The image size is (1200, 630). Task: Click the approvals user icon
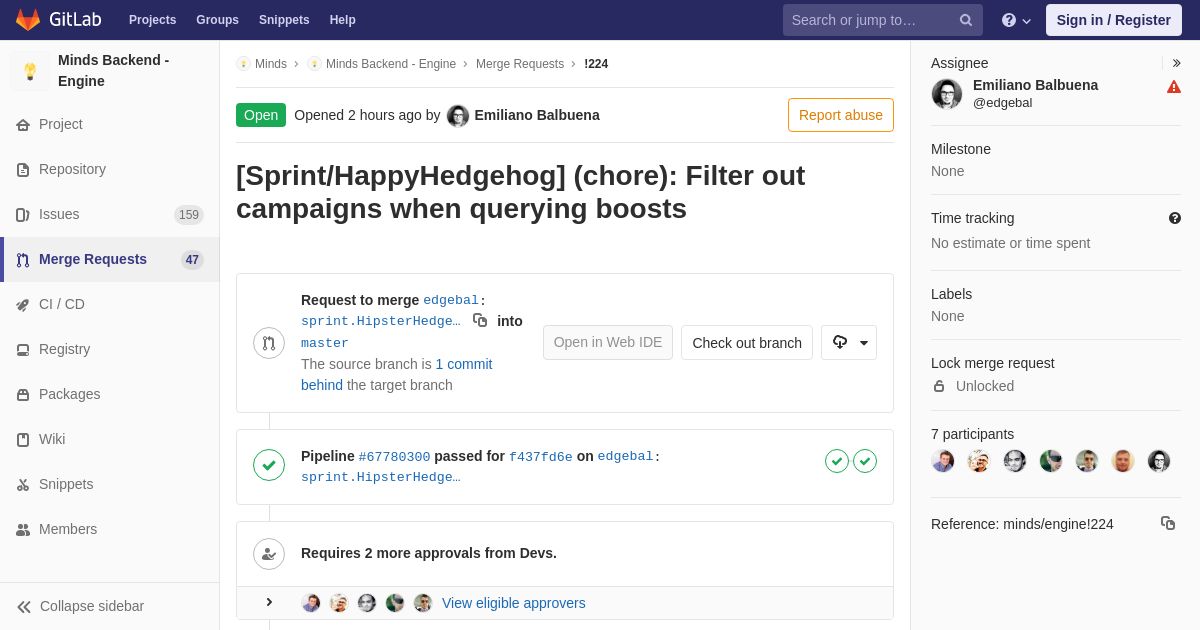click(269, 554)
